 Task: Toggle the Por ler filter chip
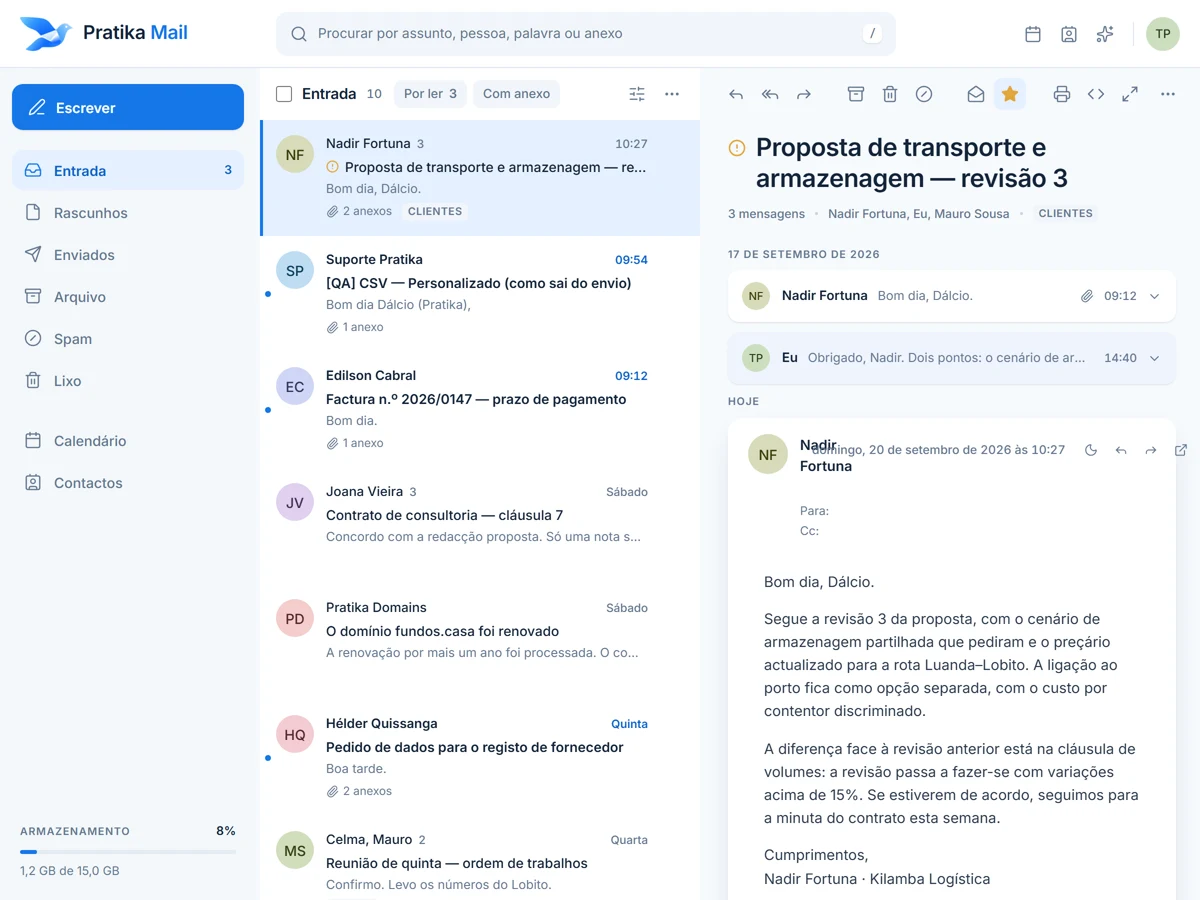click(430, 94)
